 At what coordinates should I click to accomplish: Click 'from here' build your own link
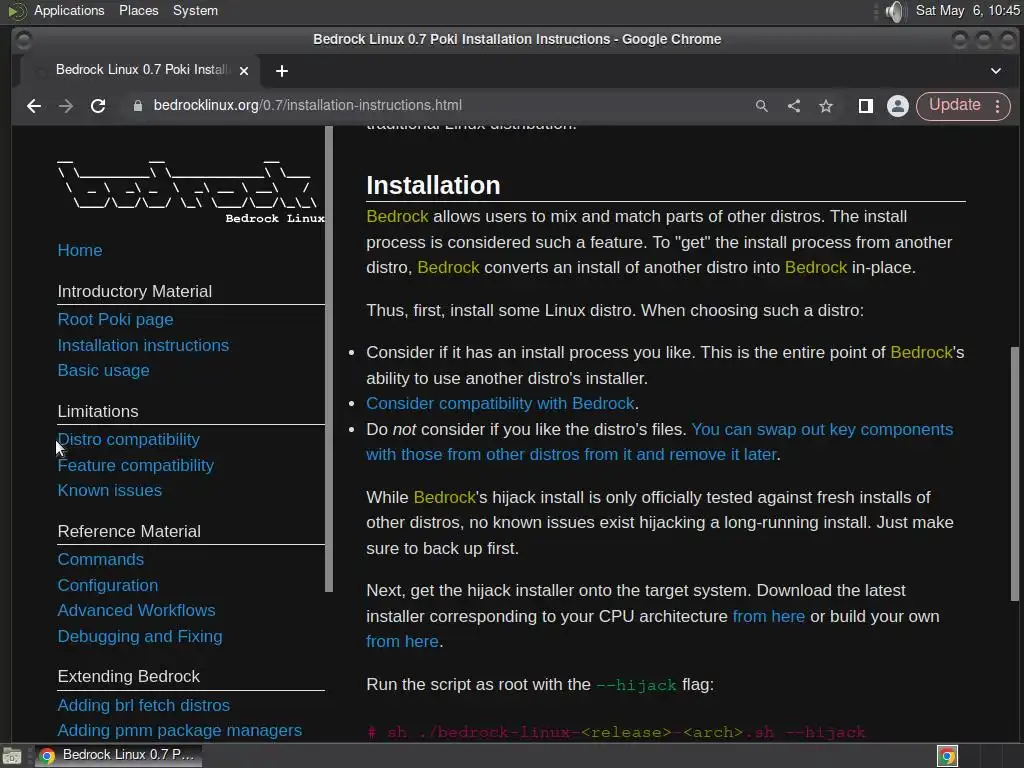[402, 641]
